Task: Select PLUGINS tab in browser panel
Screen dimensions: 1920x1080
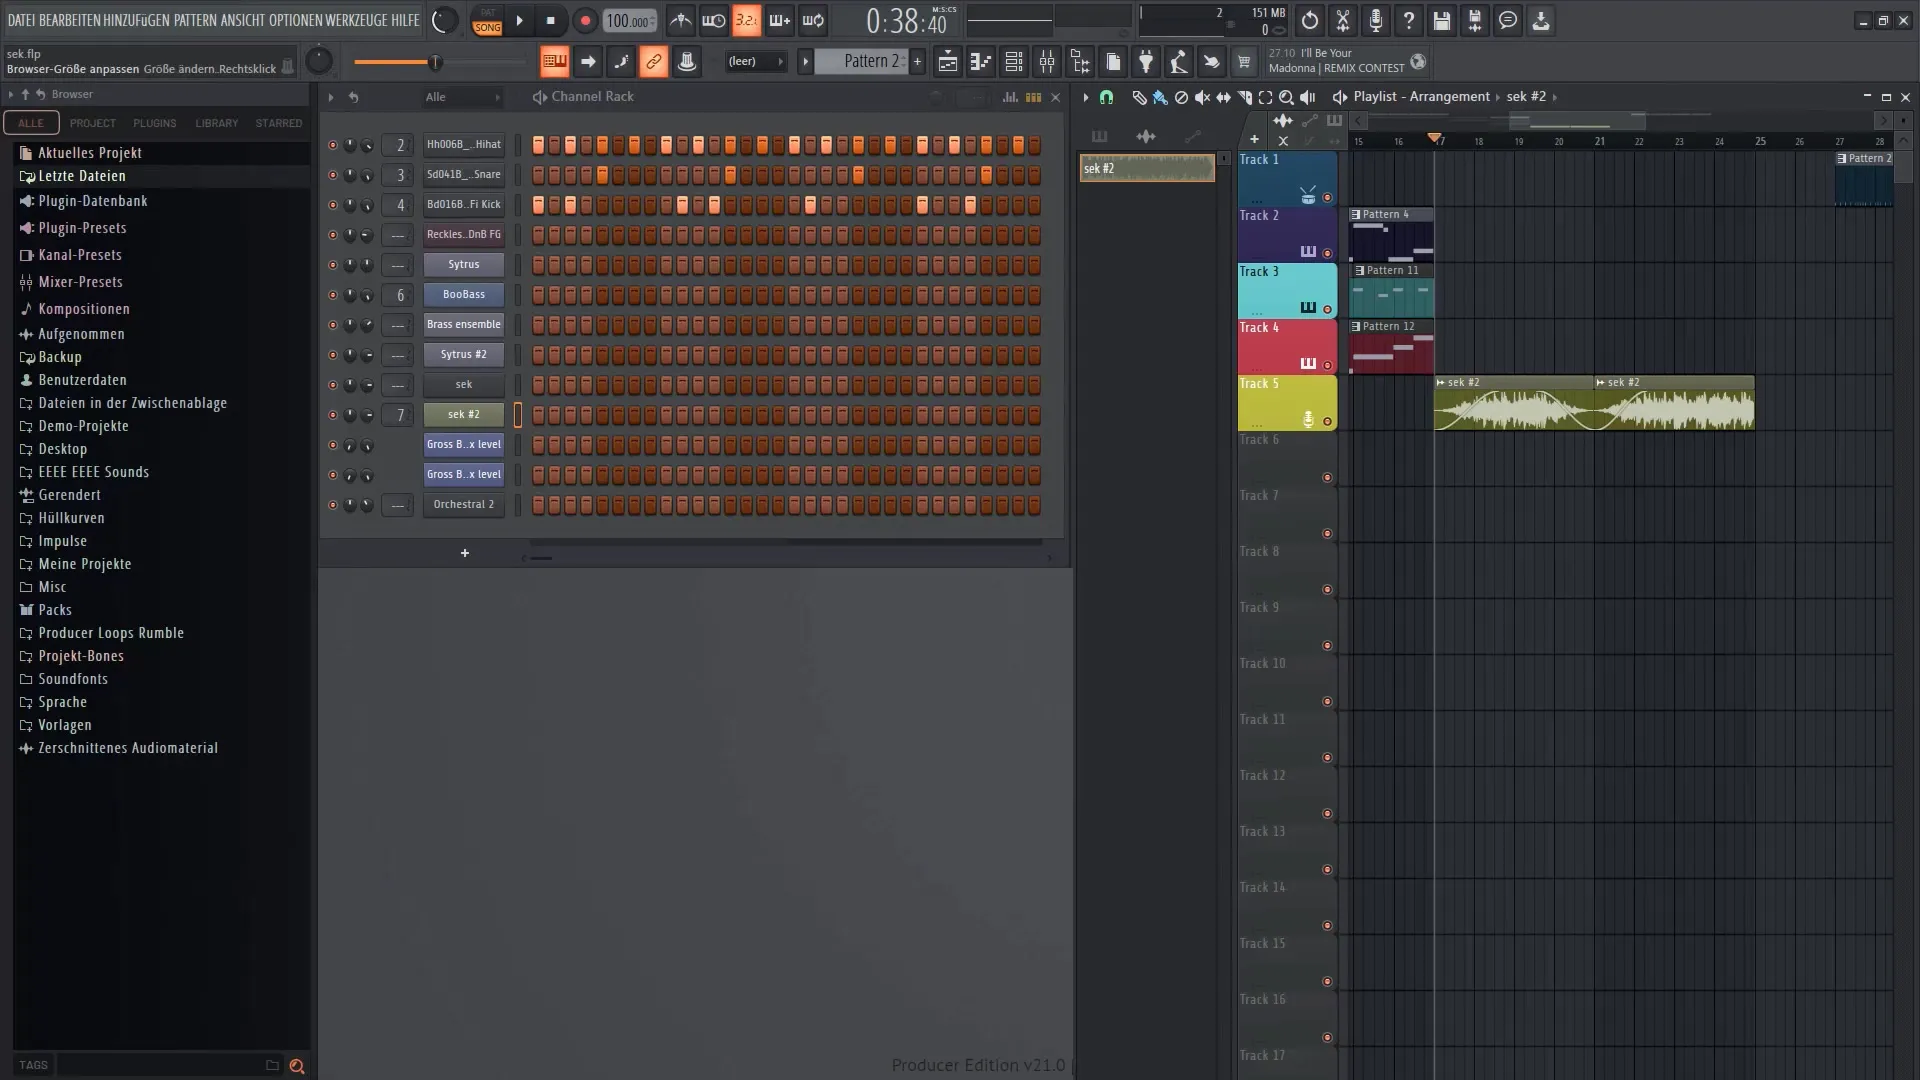Action: click(154, 123)
